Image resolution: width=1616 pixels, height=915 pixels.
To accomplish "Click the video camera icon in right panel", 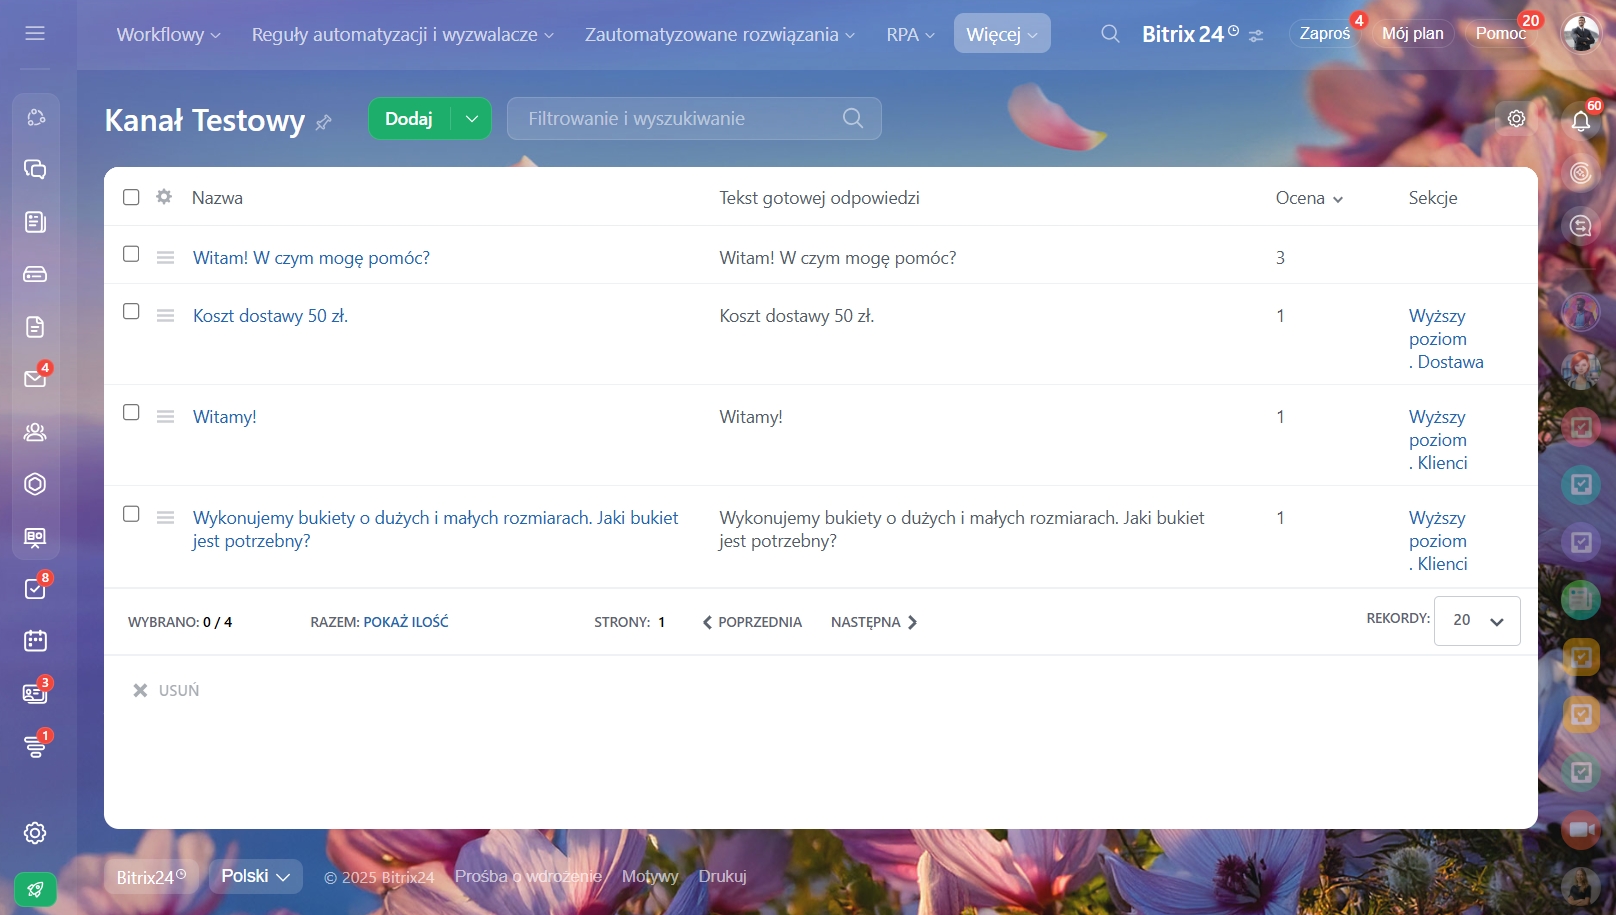I will 1581,829.
